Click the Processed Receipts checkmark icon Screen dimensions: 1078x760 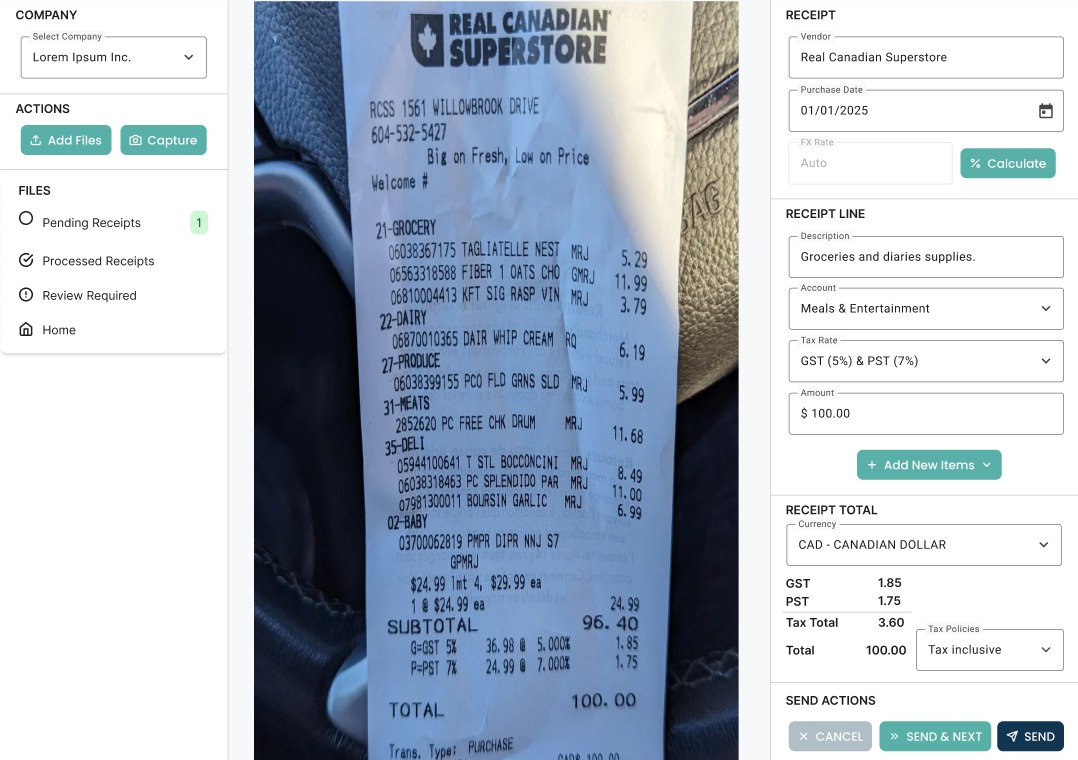pyautogui.click(x=26, y=260)
